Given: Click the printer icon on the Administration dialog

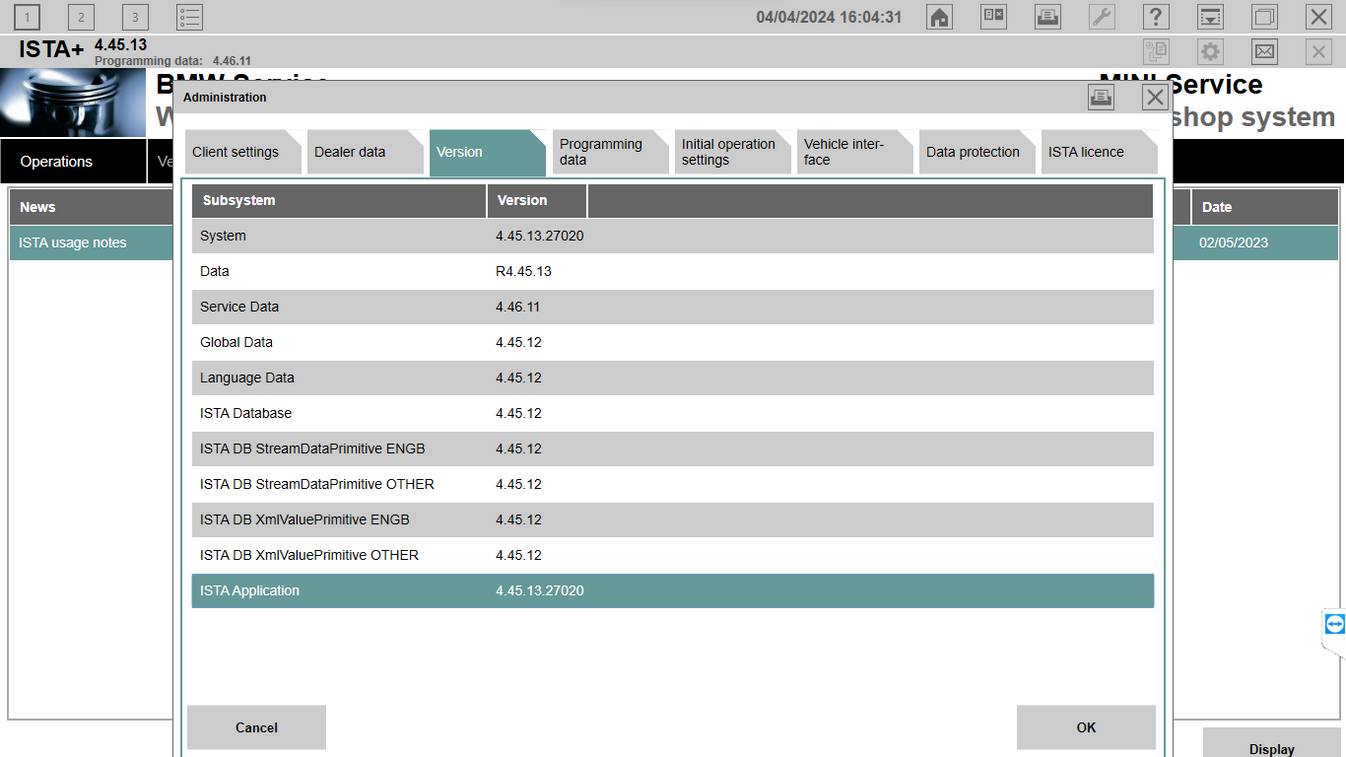Looking at the screenshot, I should pyautogui.click(x=1100, y=97).
